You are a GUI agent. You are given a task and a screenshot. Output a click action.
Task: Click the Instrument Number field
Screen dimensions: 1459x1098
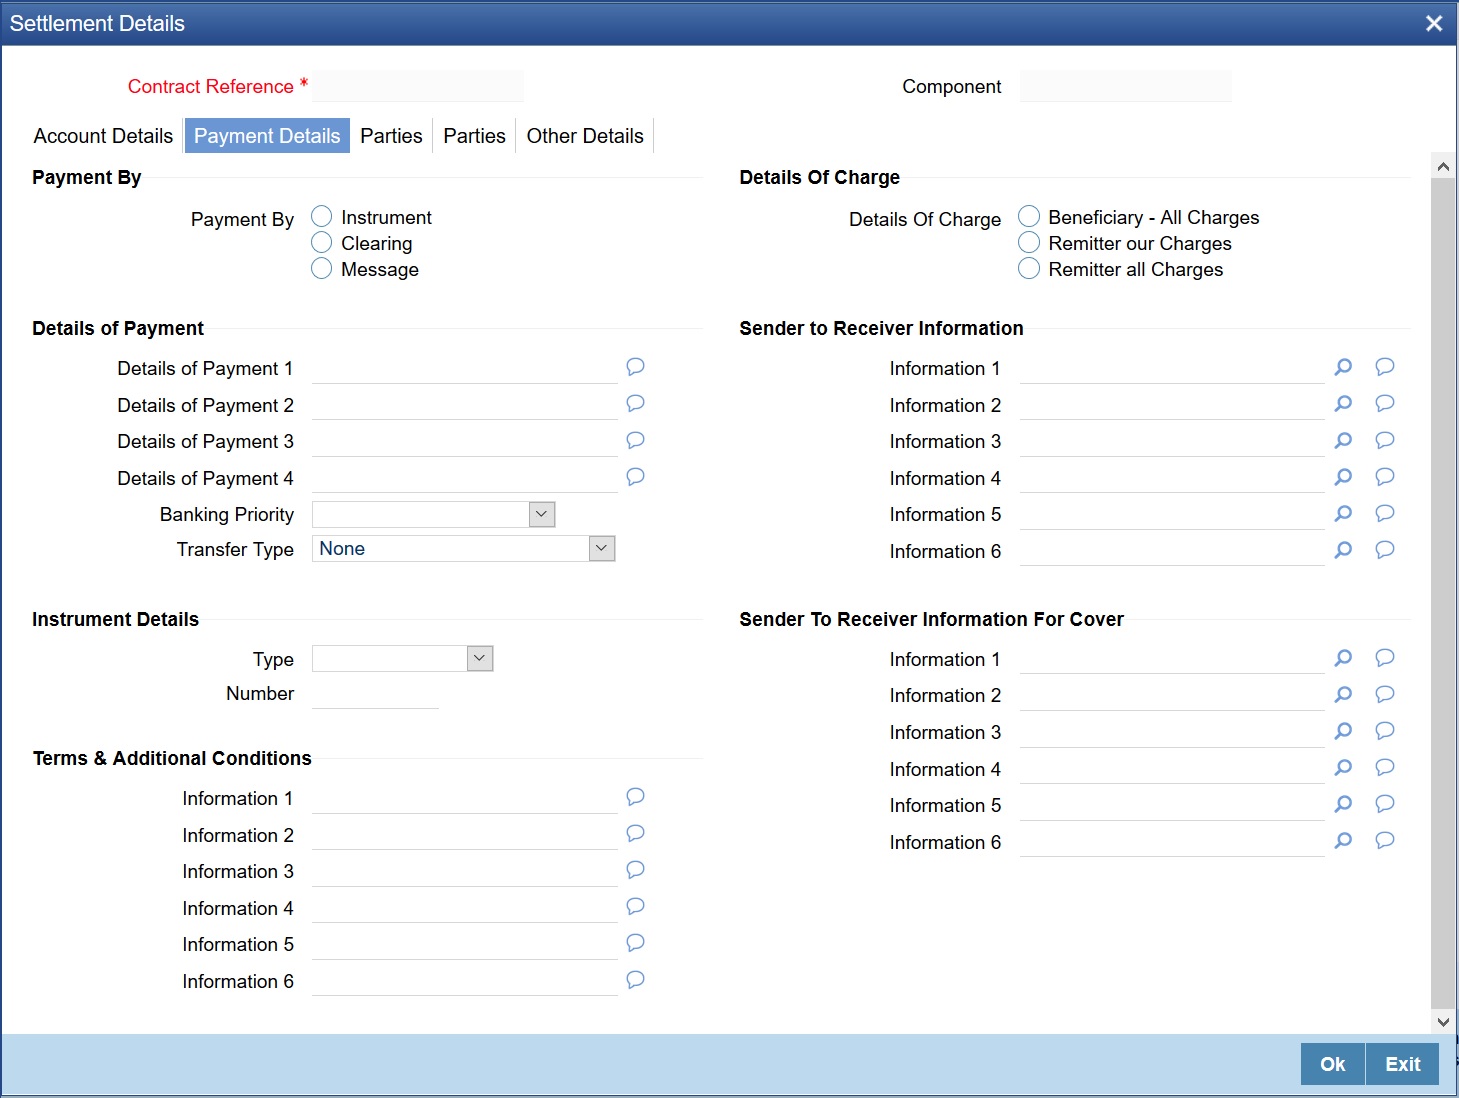coord(375,694)
